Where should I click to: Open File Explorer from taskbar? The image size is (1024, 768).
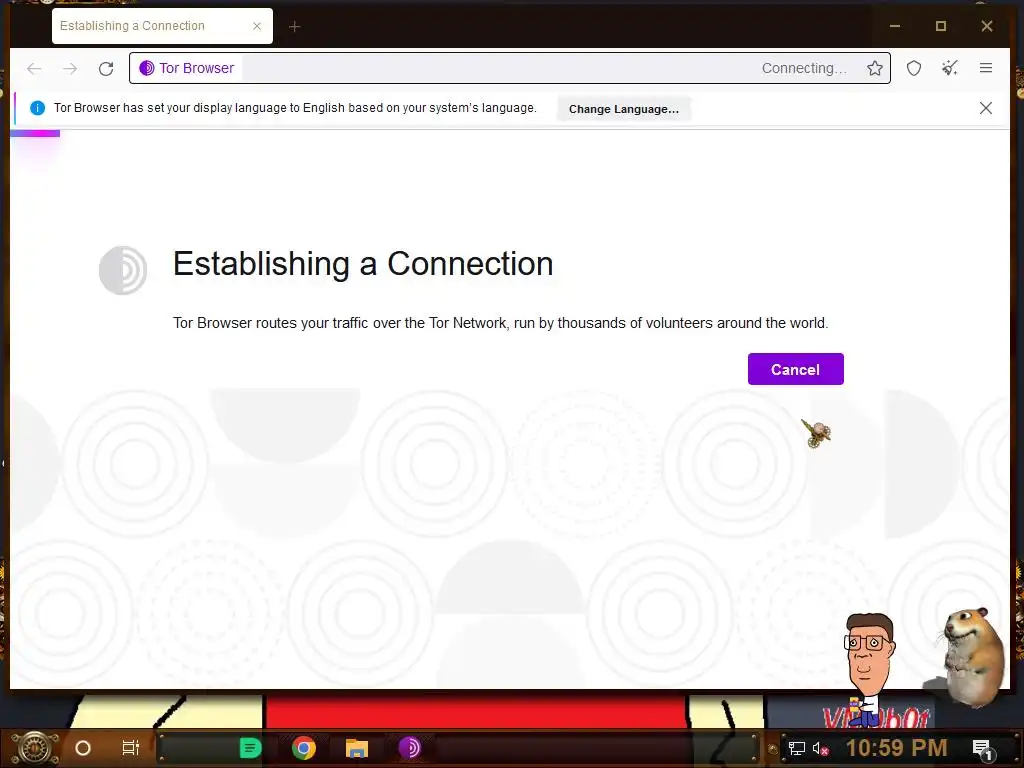tap(357, 748)
